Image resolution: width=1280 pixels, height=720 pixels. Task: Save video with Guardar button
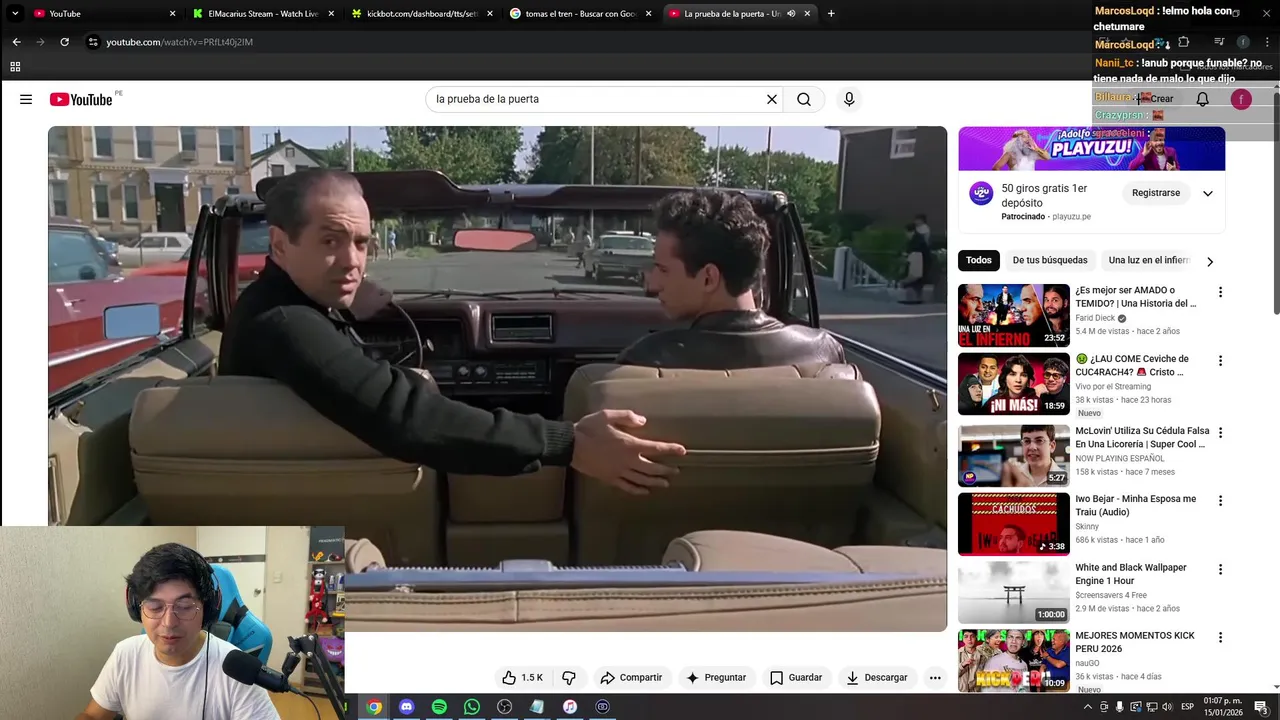(x=796, y=677)
